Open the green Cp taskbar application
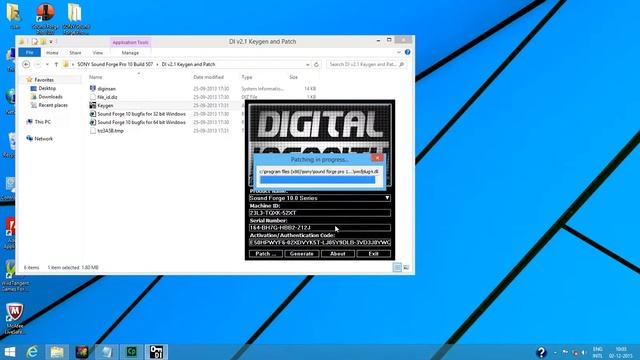 point(131,352)
